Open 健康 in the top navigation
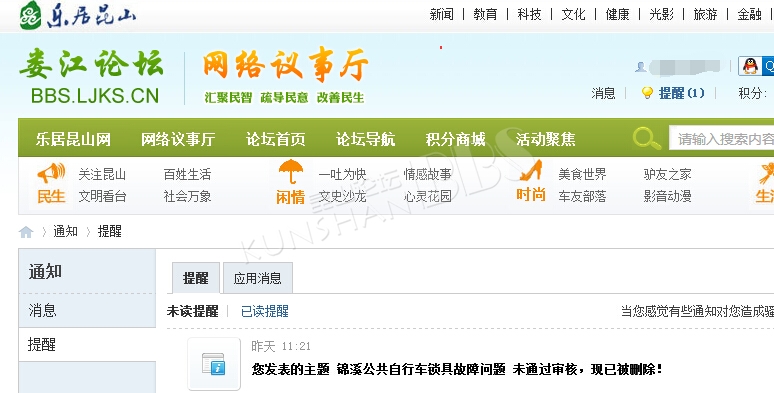 (x=618, y=14)
